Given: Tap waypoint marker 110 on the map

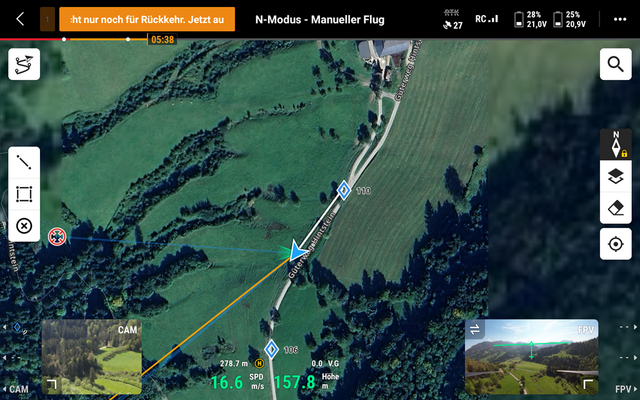Looking at the screenshot, I should pyautogui.click(x=344, y=190).
